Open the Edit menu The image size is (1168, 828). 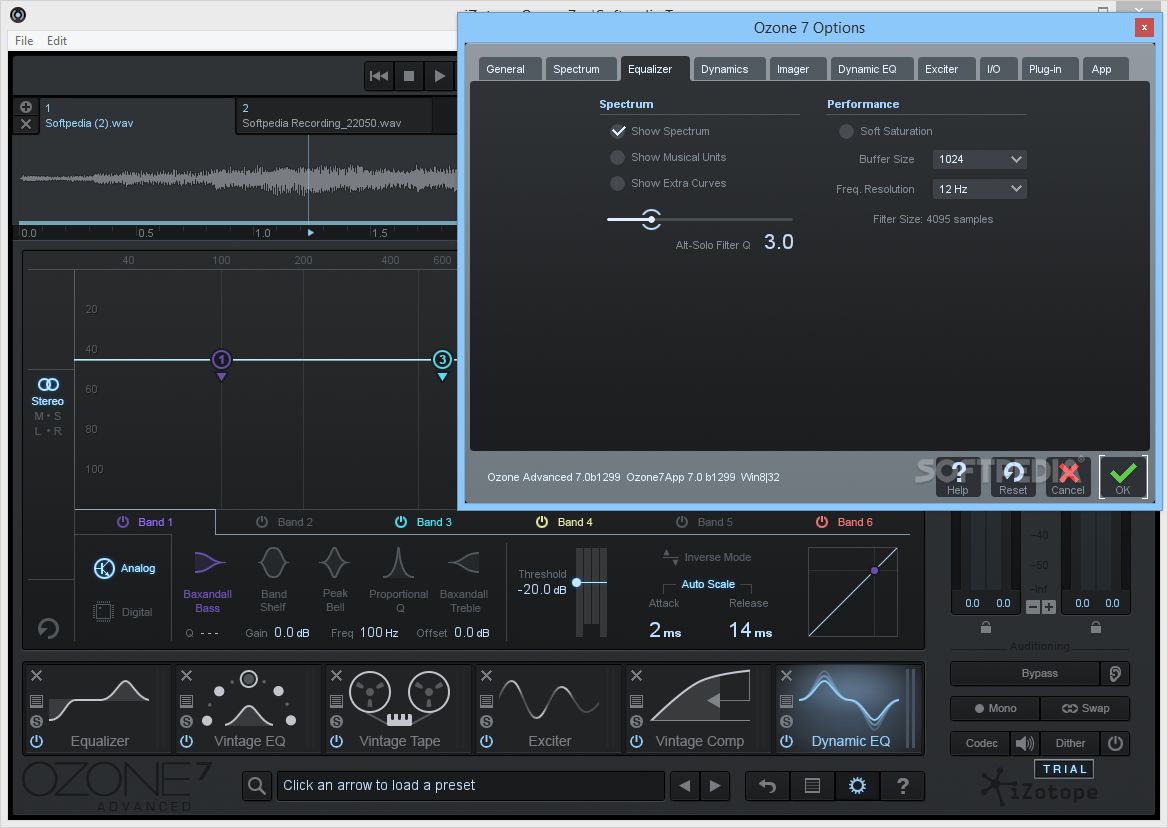pyautogui.click(x=57, y=41)
